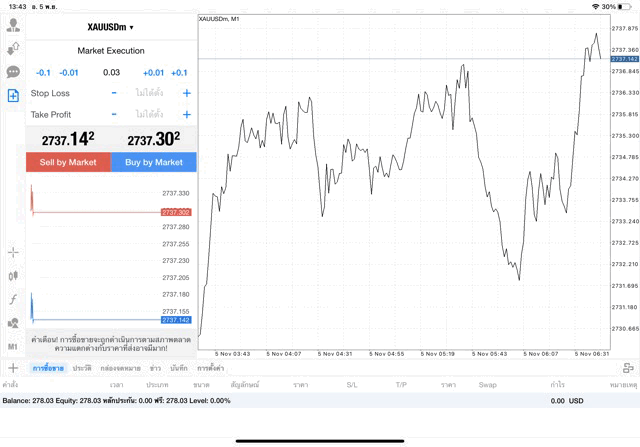Click the Take Profit value field
Screen dimensions: 640x447
click(x=150, y=114)
